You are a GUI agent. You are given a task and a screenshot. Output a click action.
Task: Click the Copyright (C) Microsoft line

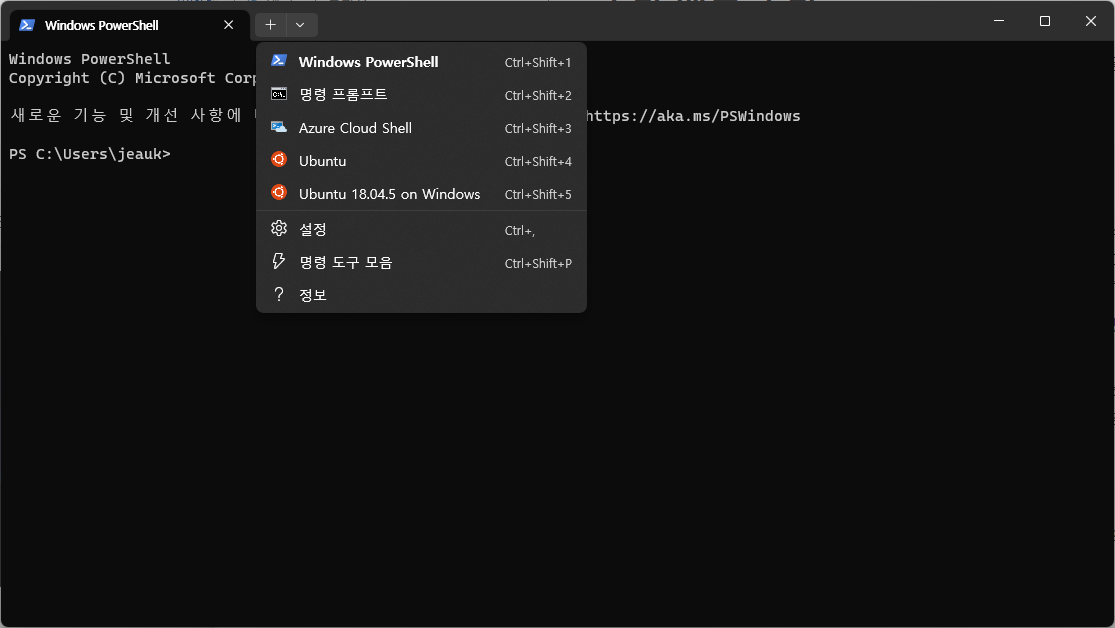coord(132,78)
